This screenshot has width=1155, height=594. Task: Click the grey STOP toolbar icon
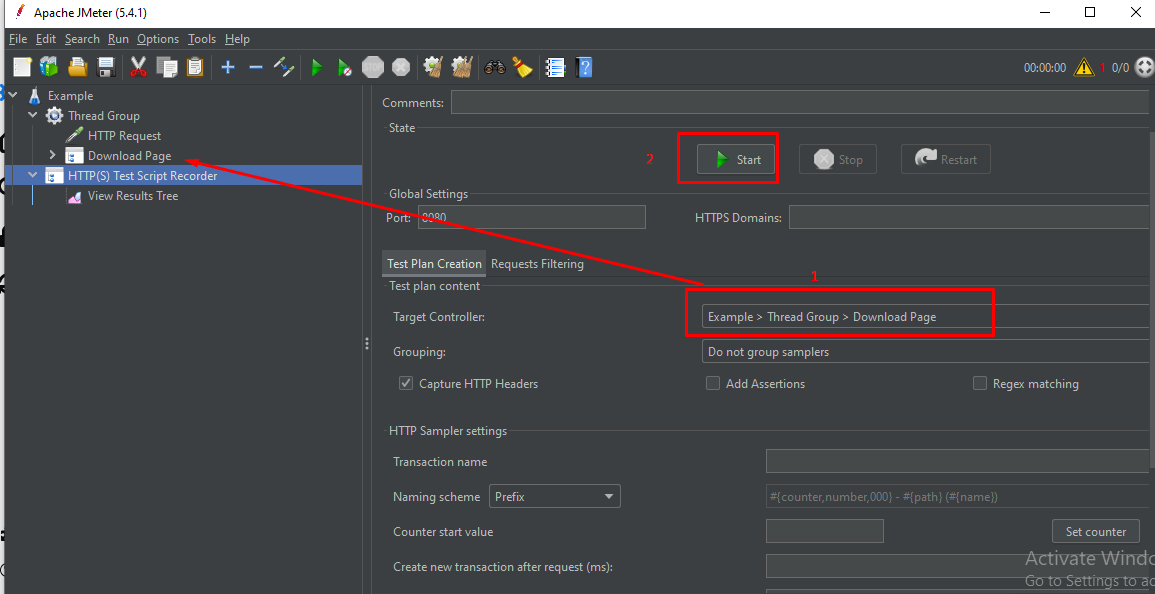tap(373, 68)
